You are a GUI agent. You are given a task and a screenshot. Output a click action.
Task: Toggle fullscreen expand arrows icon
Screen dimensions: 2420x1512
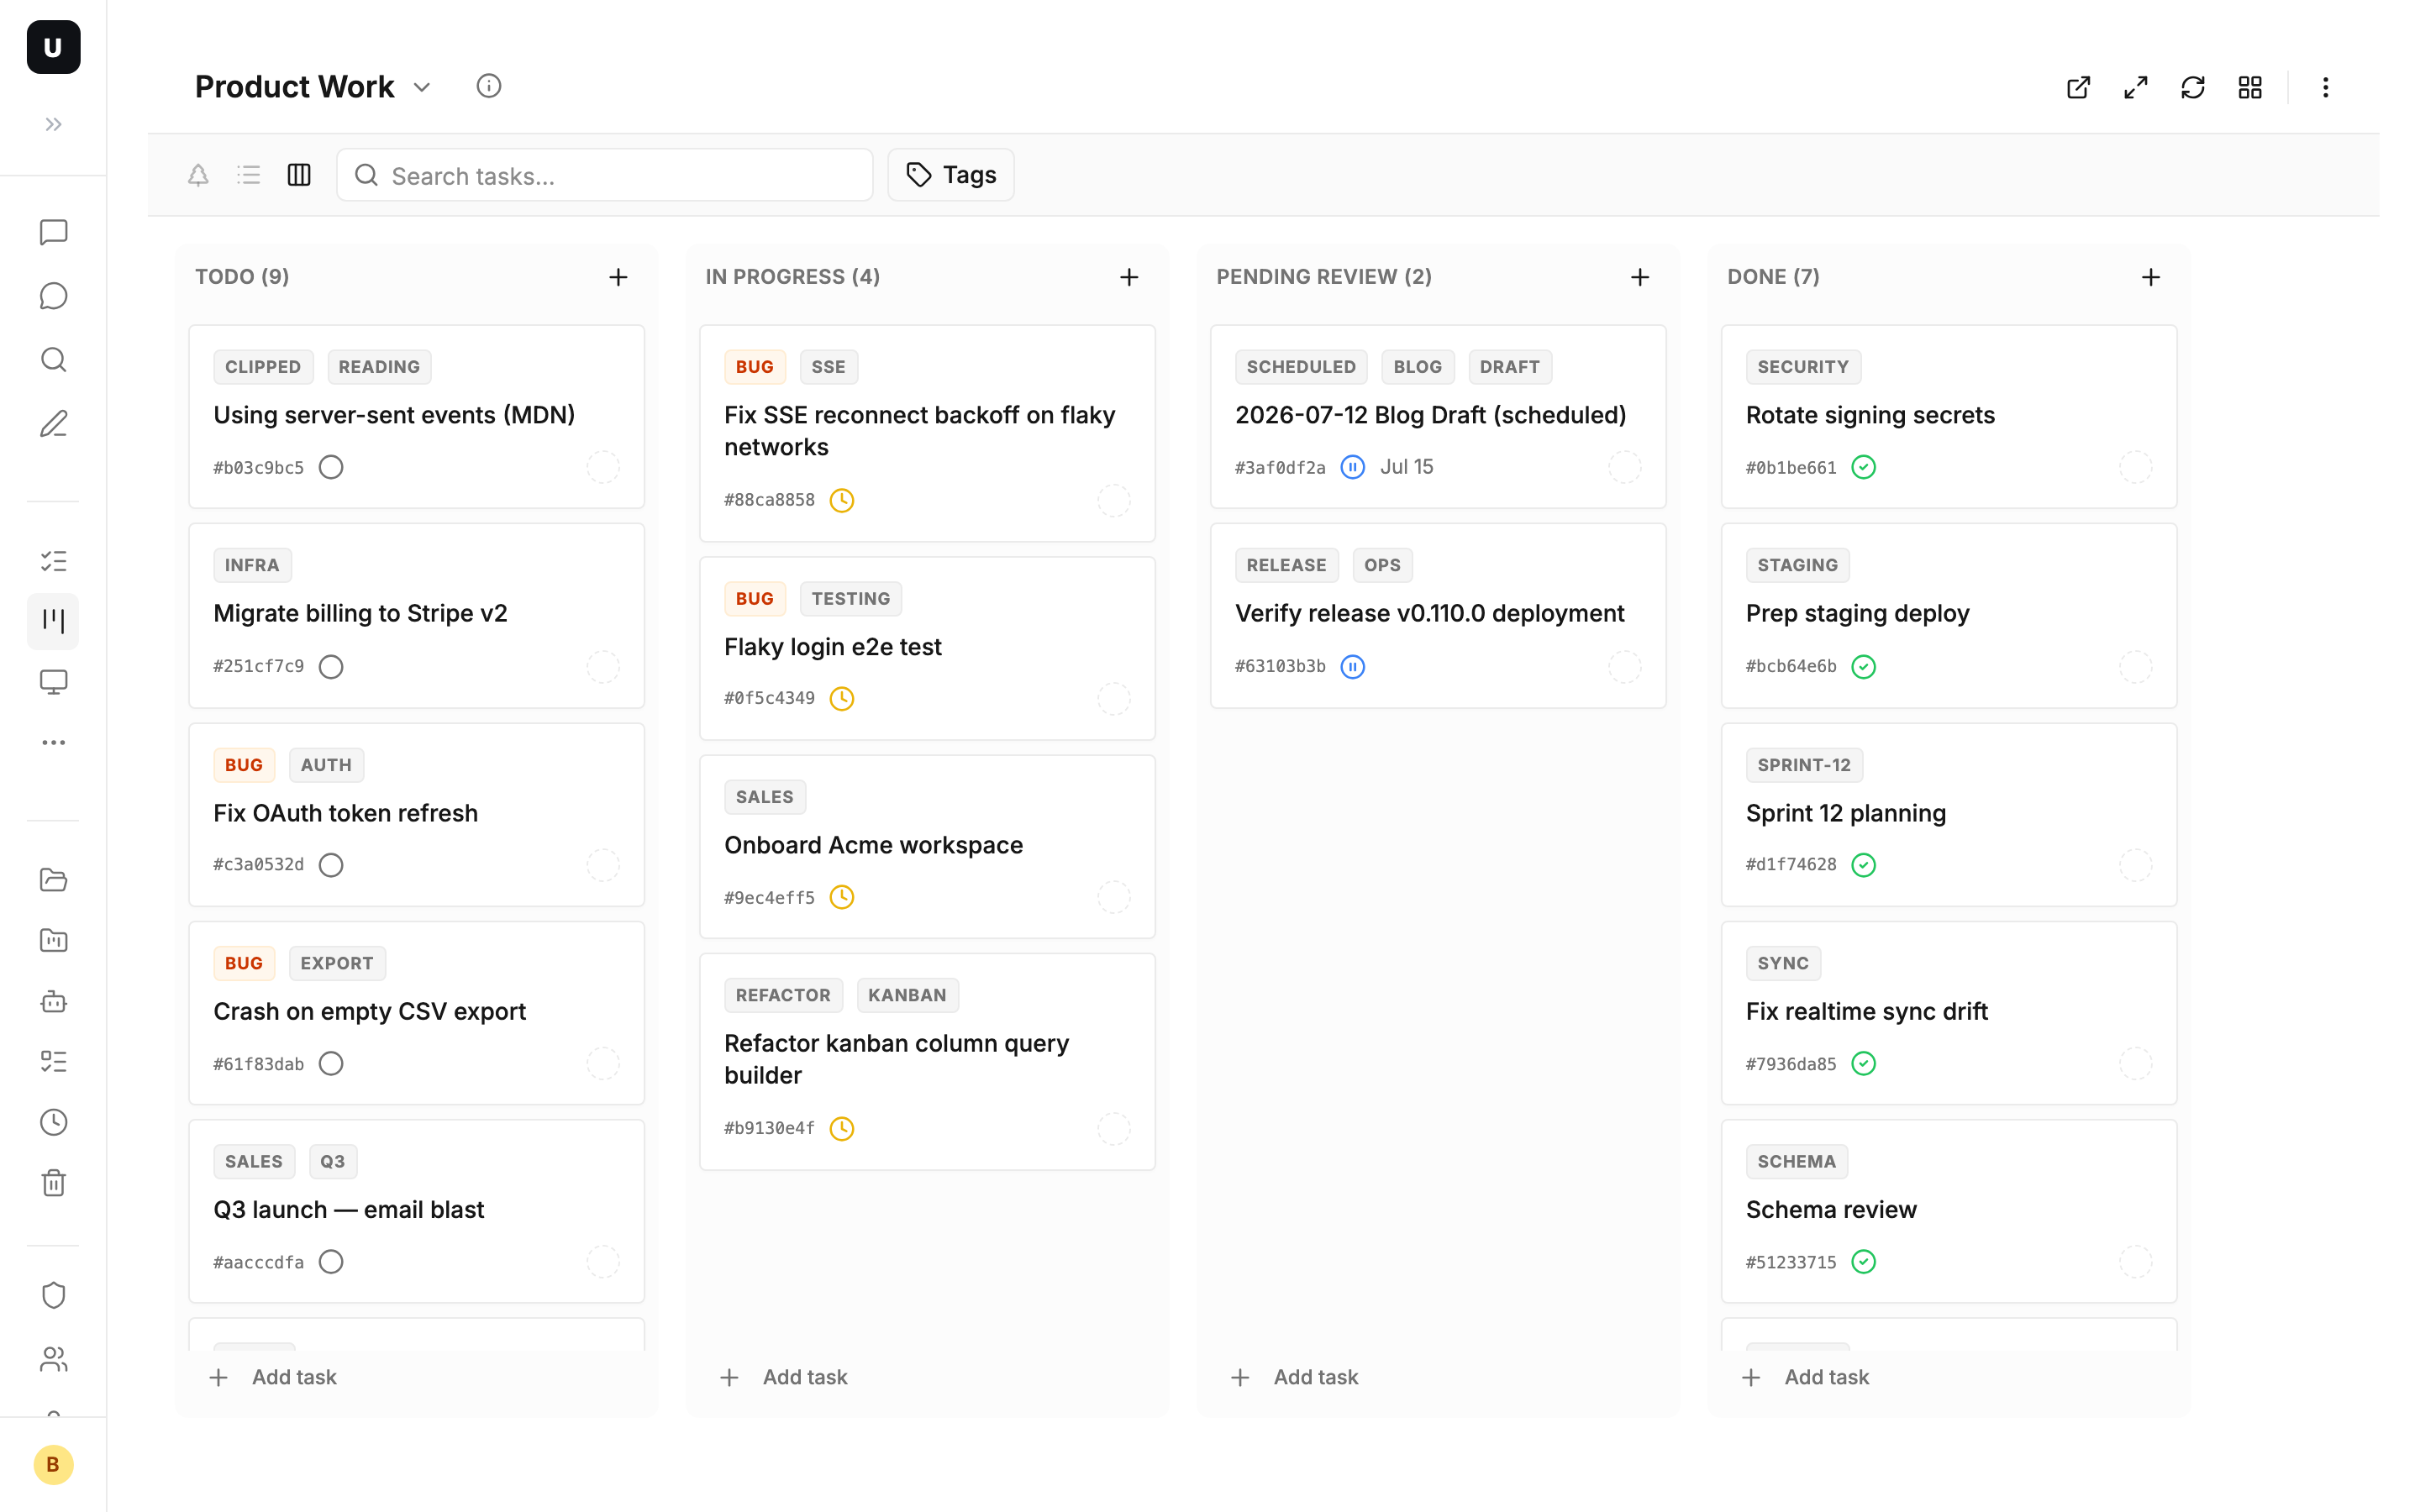pos(2135,87)
